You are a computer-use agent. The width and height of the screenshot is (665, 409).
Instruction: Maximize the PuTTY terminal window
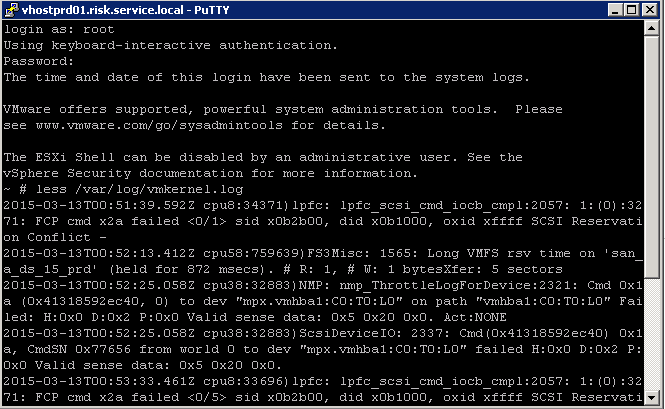631,10
